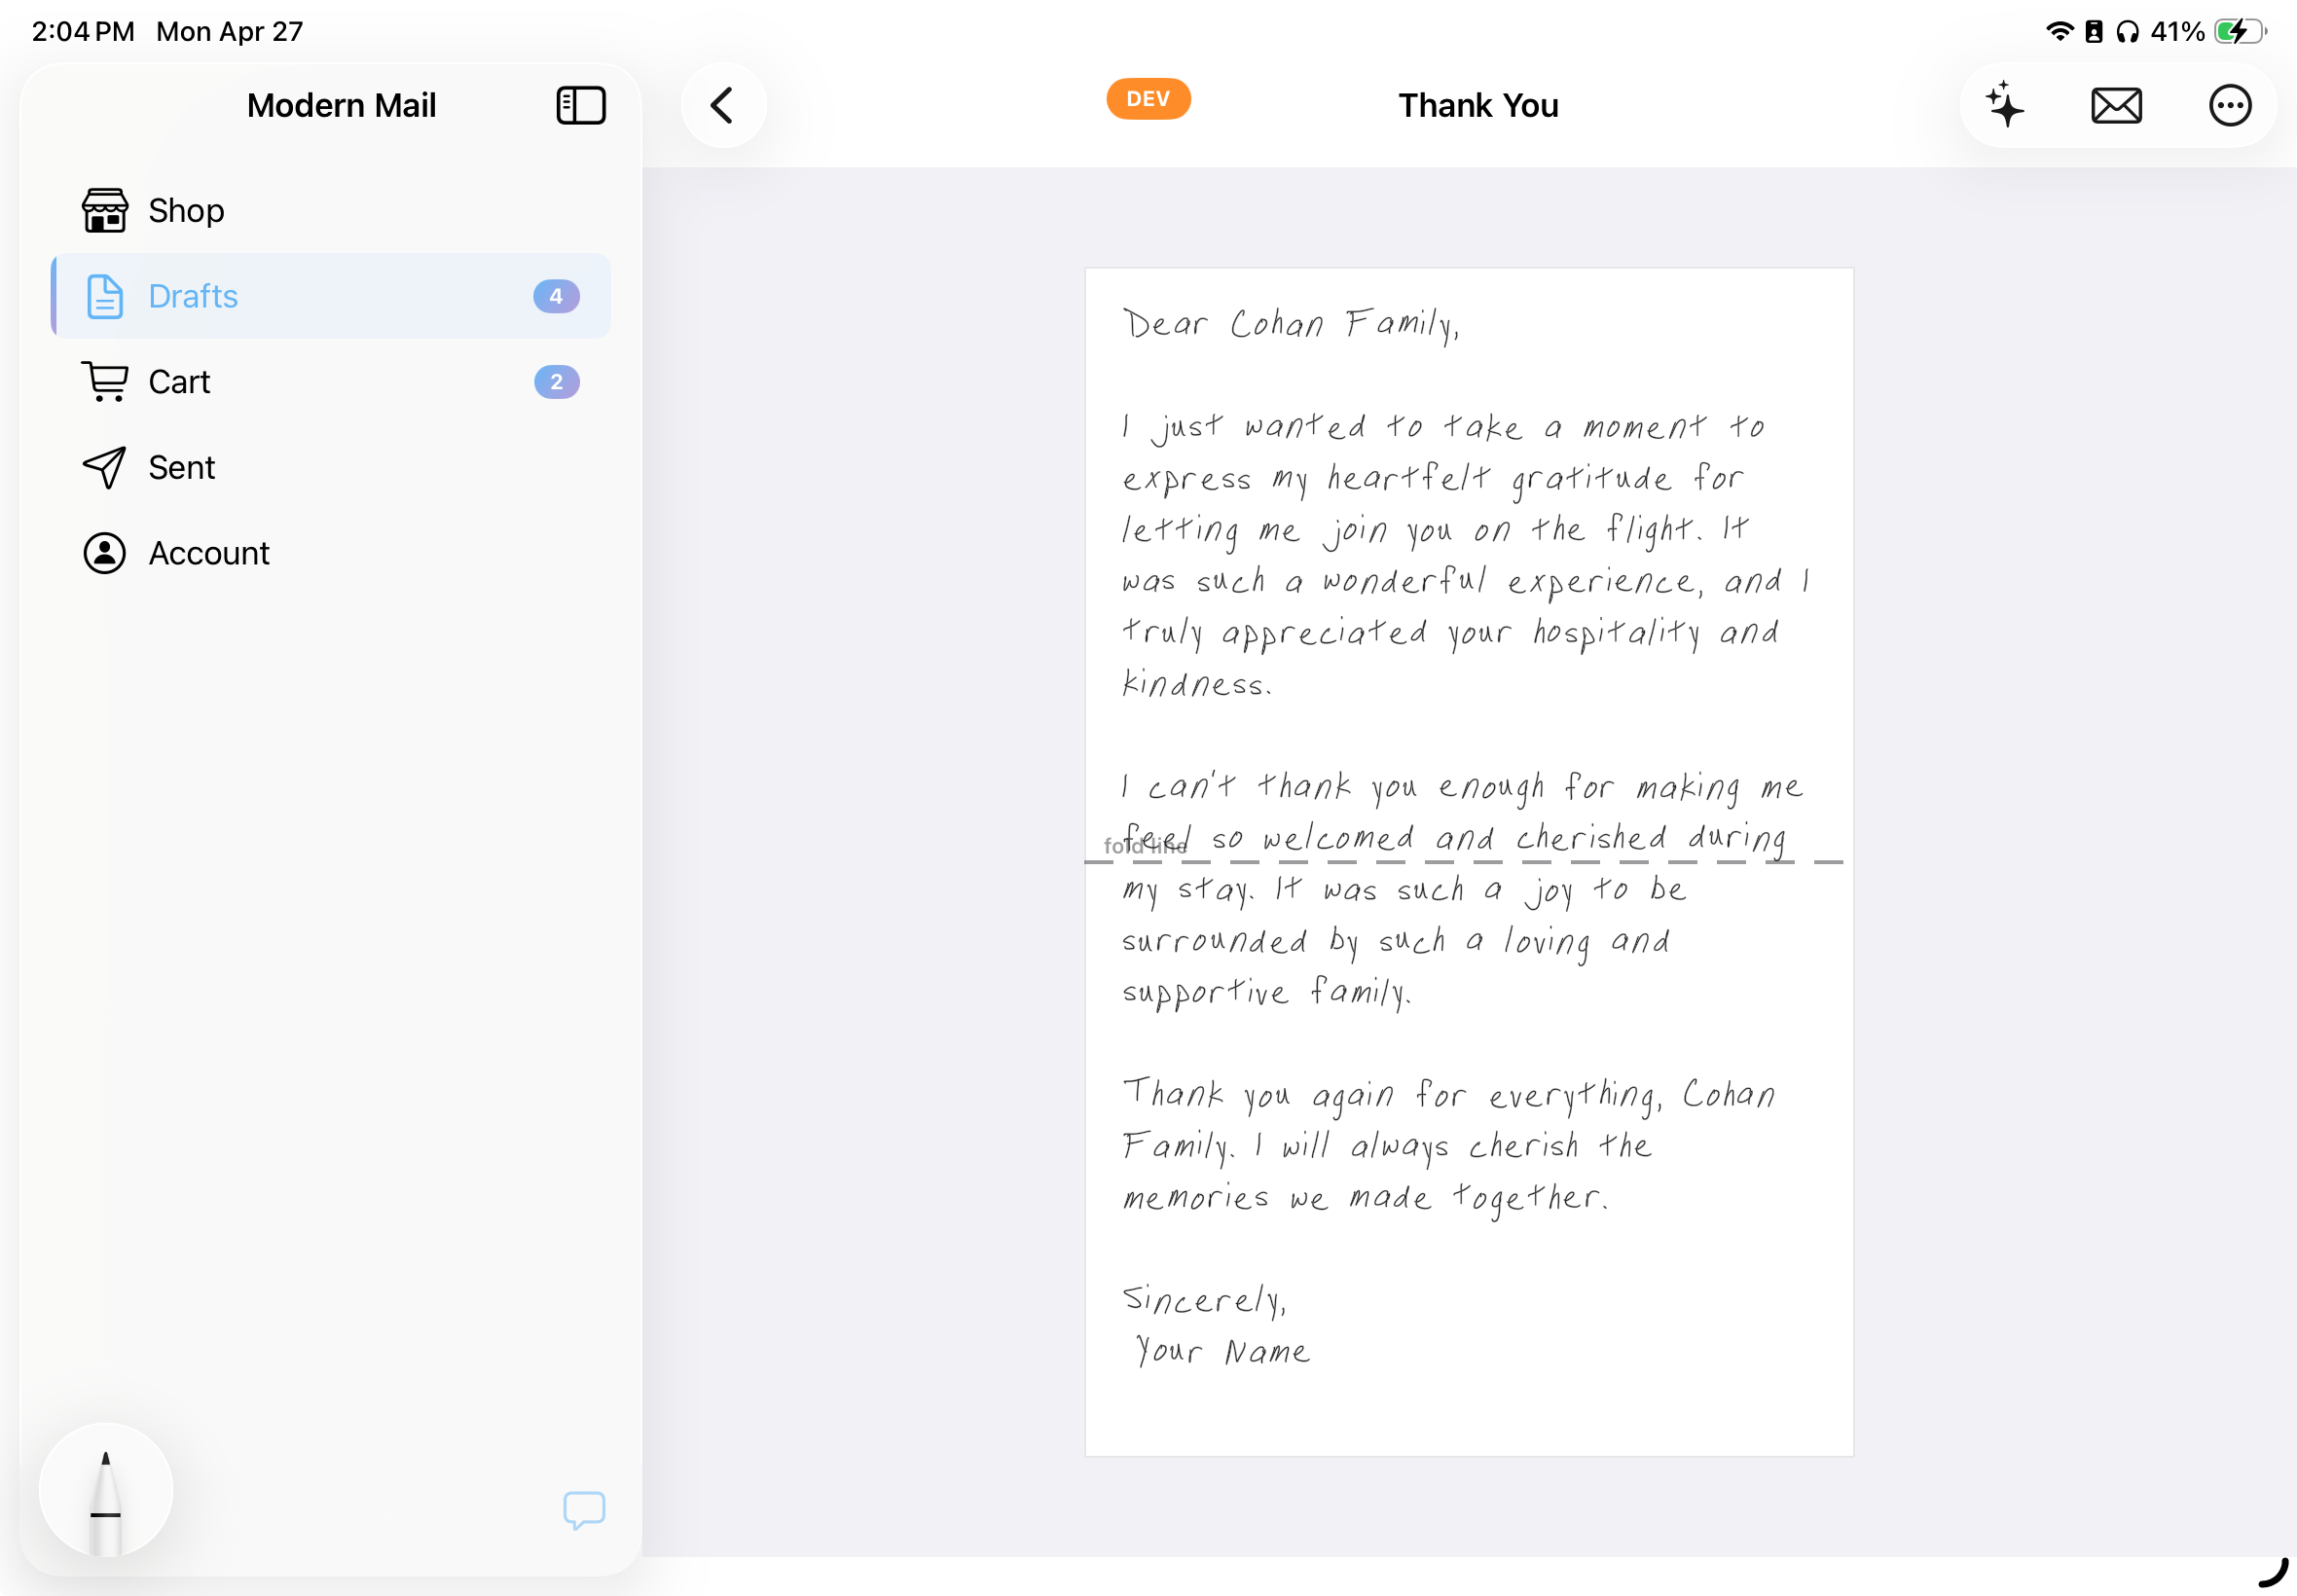Tap the Wi-Fi status icon

tap(2059, 32)
